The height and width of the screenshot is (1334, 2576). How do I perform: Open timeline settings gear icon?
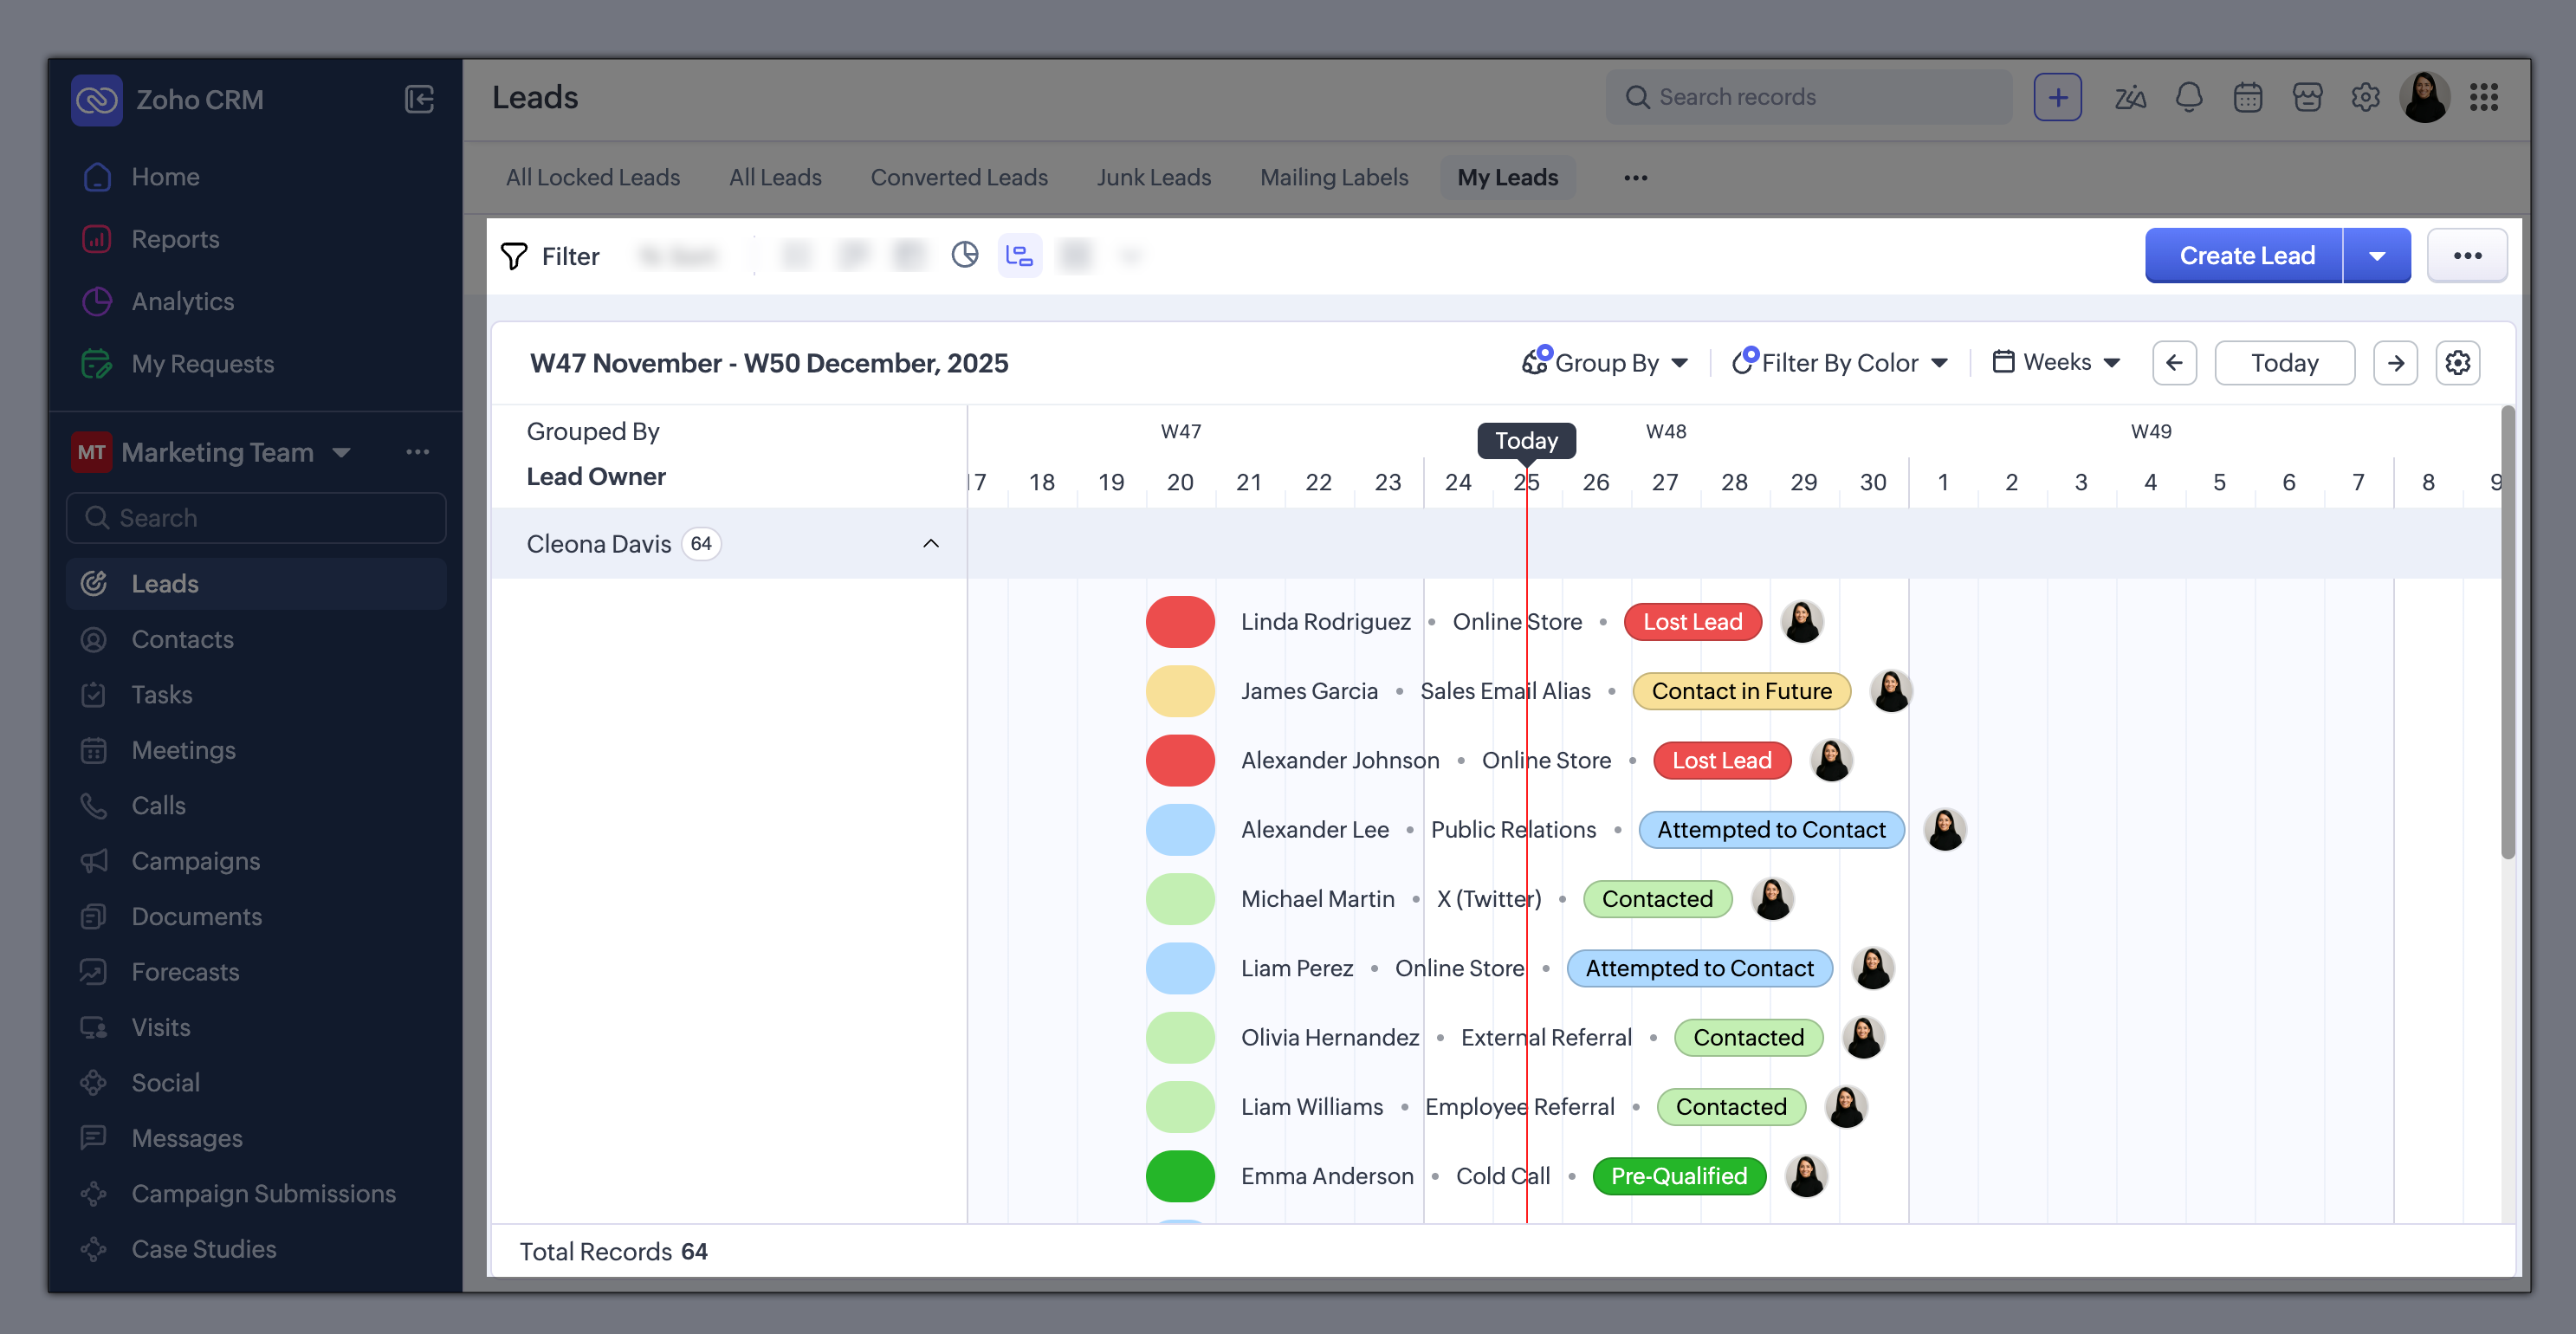2457,362
